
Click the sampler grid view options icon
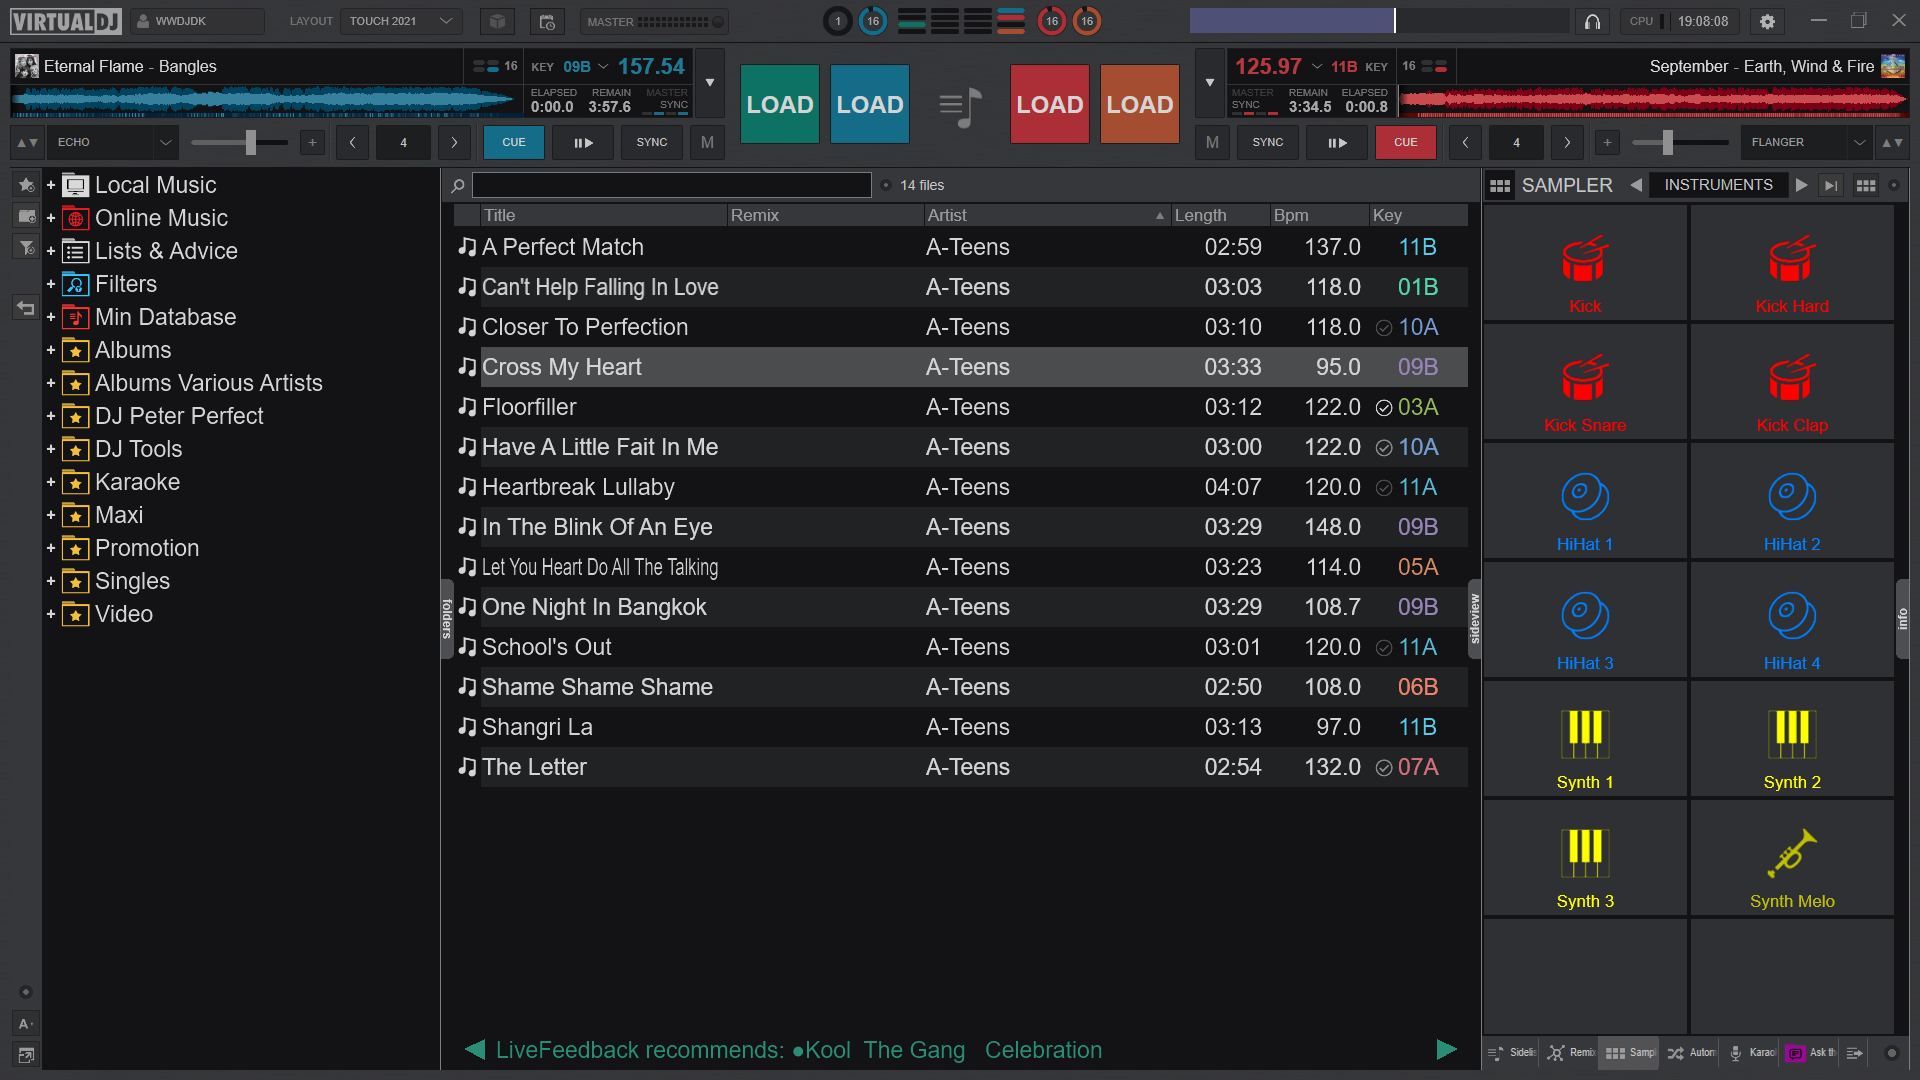click(x=1865, y=185)
